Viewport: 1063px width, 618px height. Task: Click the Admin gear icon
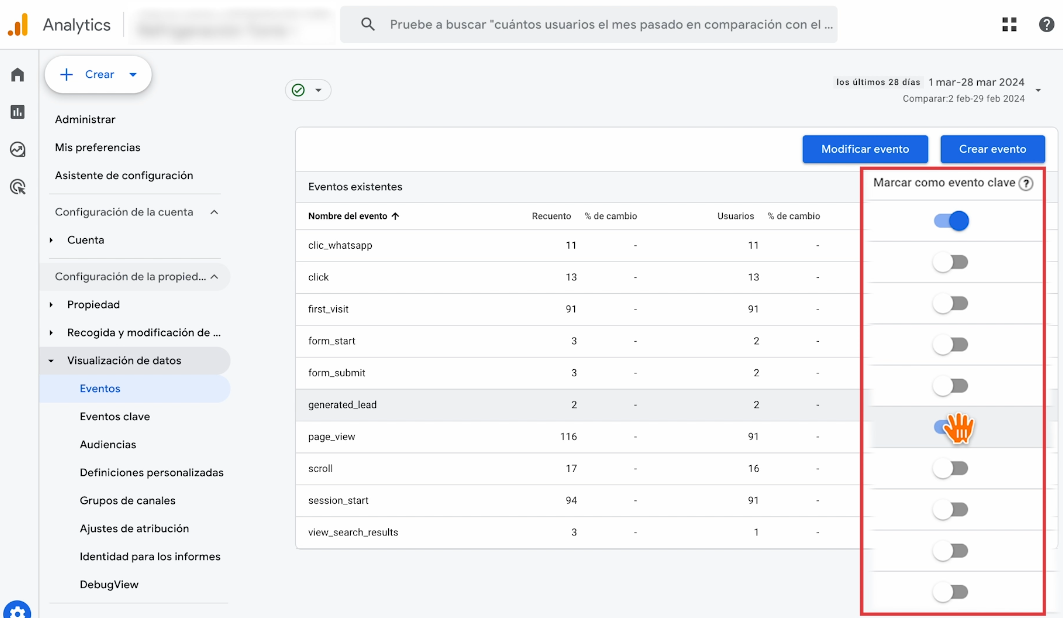click(17, 609)
